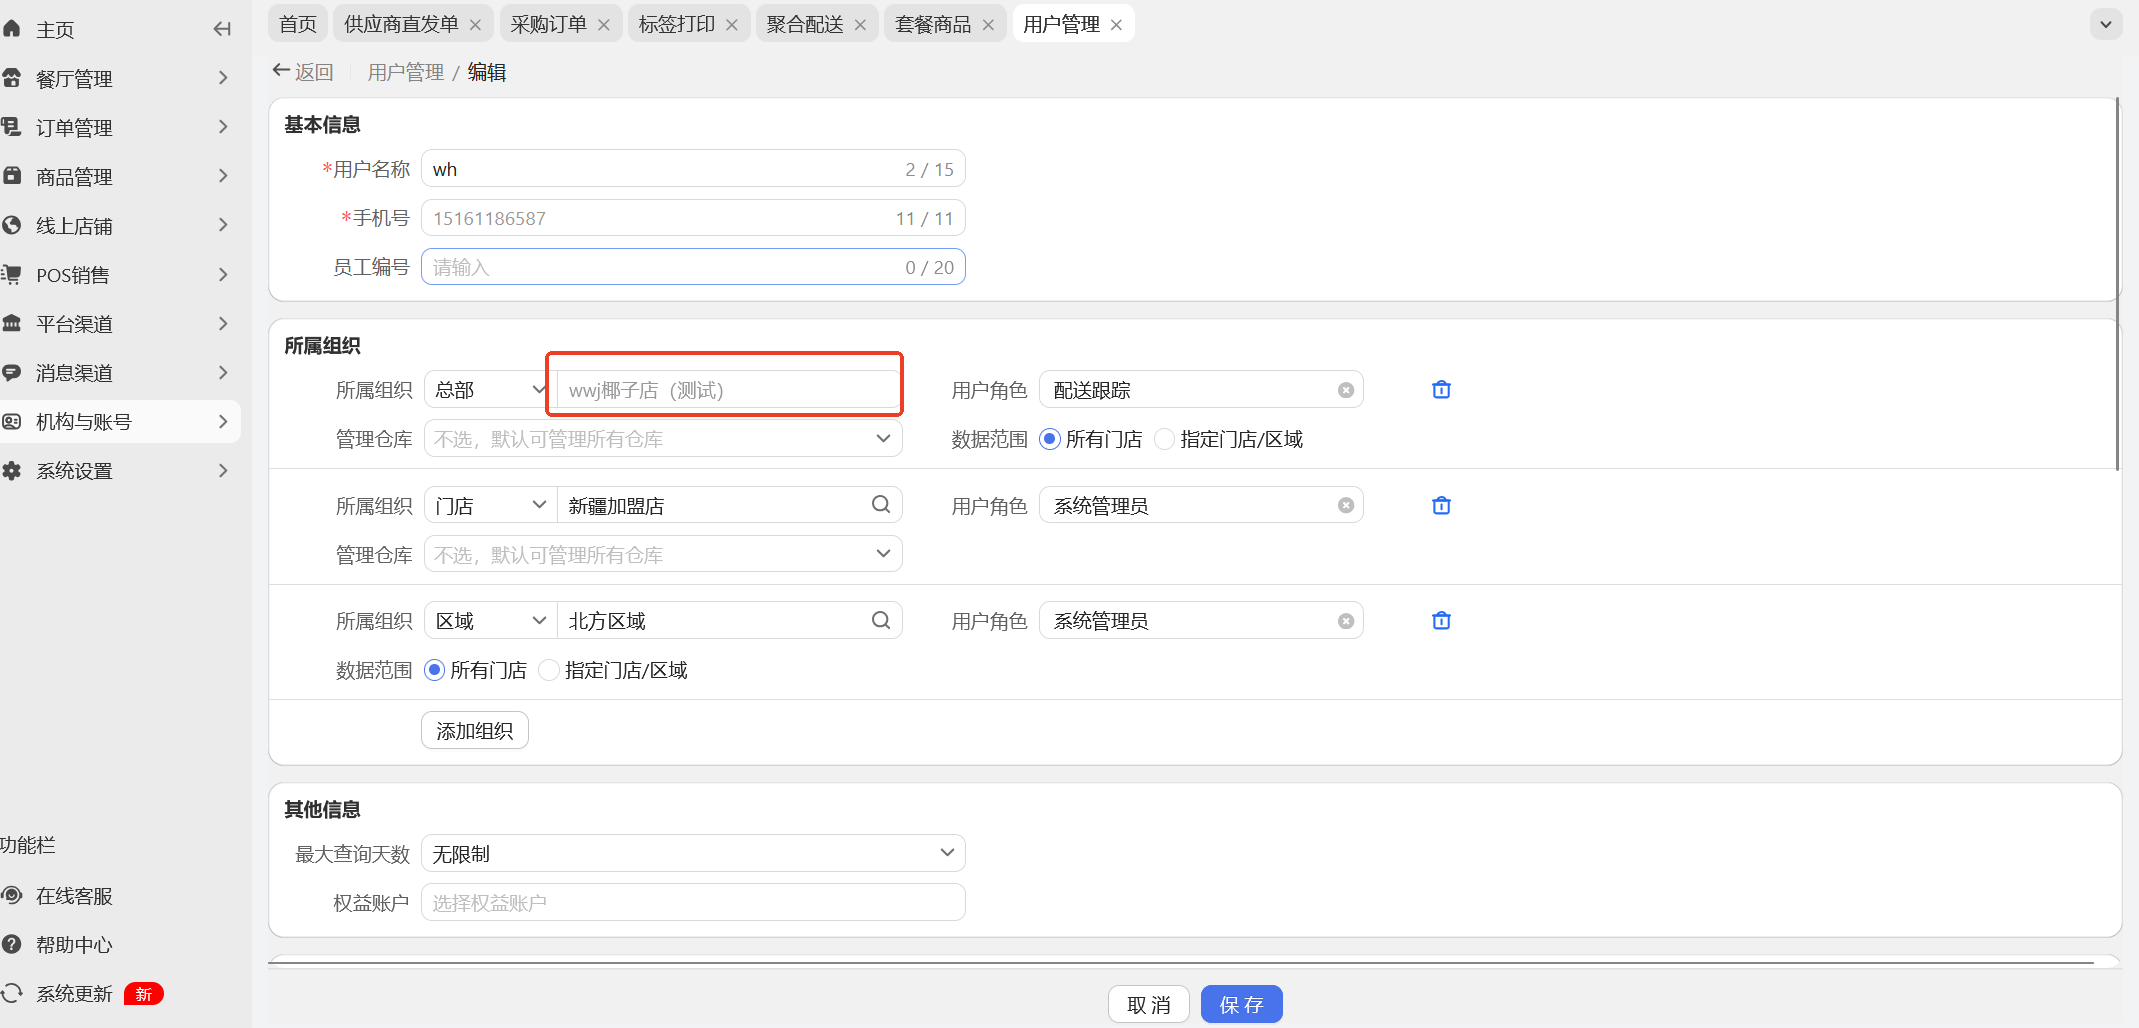Open the 总部 organization type dropdown
This screenshot has width=2139, height=1028.
pos(489,390)
